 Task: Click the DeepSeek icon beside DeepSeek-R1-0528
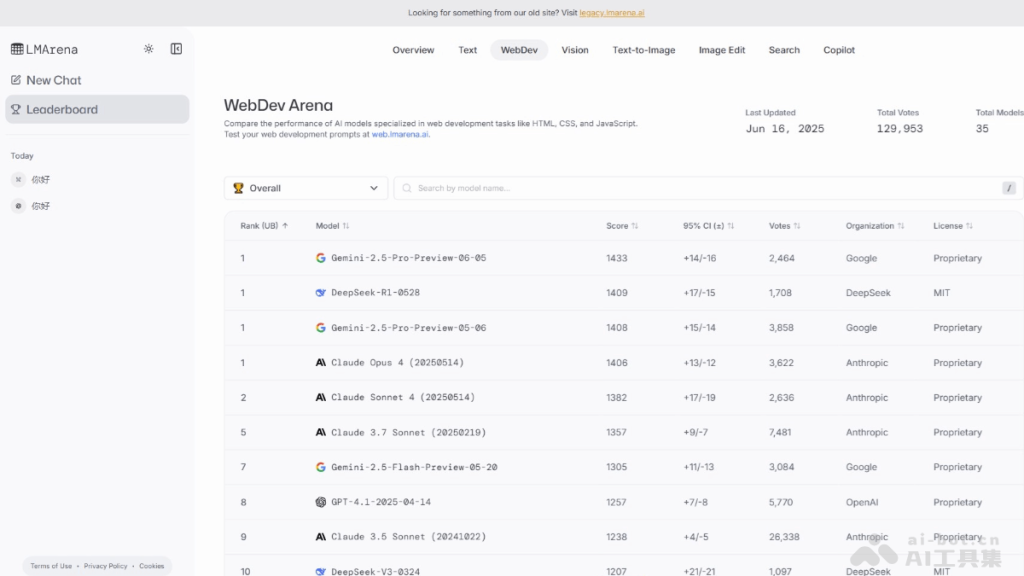pos(321,293)
